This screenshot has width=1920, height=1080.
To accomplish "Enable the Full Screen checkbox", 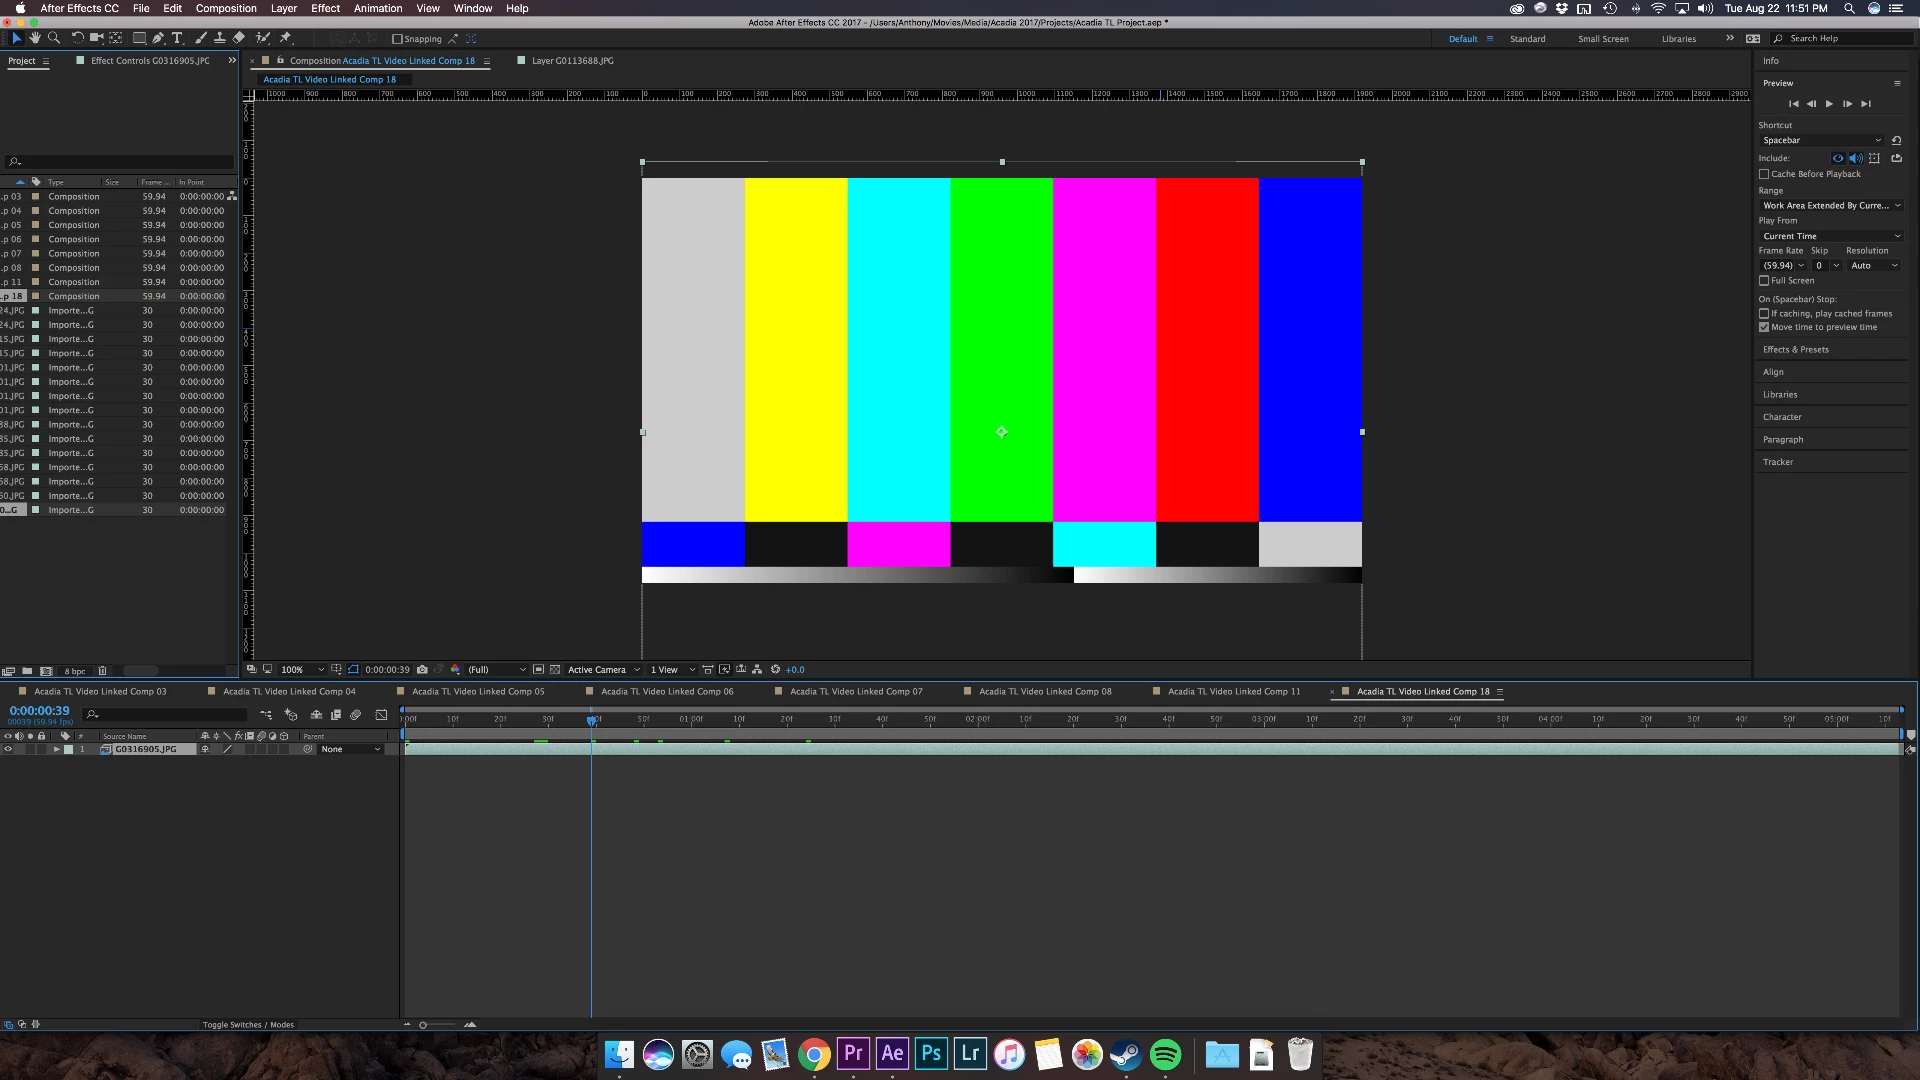I will [1765, 281].
